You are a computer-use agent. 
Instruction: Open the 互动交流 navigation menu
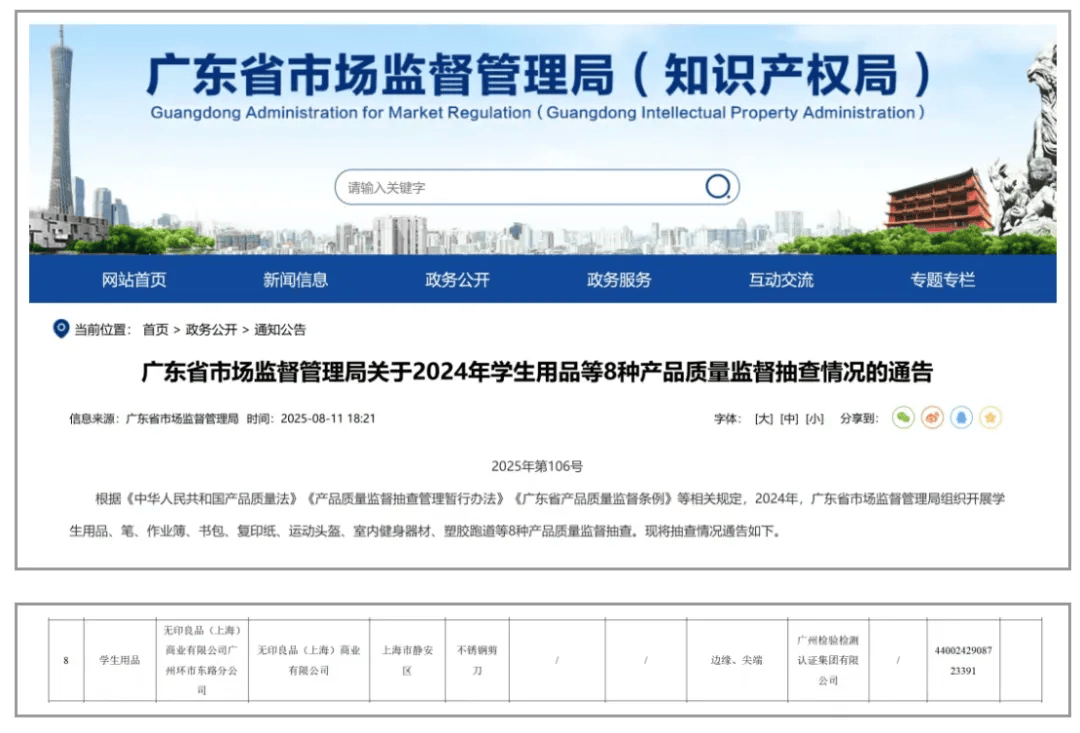[x=782, y=281]
